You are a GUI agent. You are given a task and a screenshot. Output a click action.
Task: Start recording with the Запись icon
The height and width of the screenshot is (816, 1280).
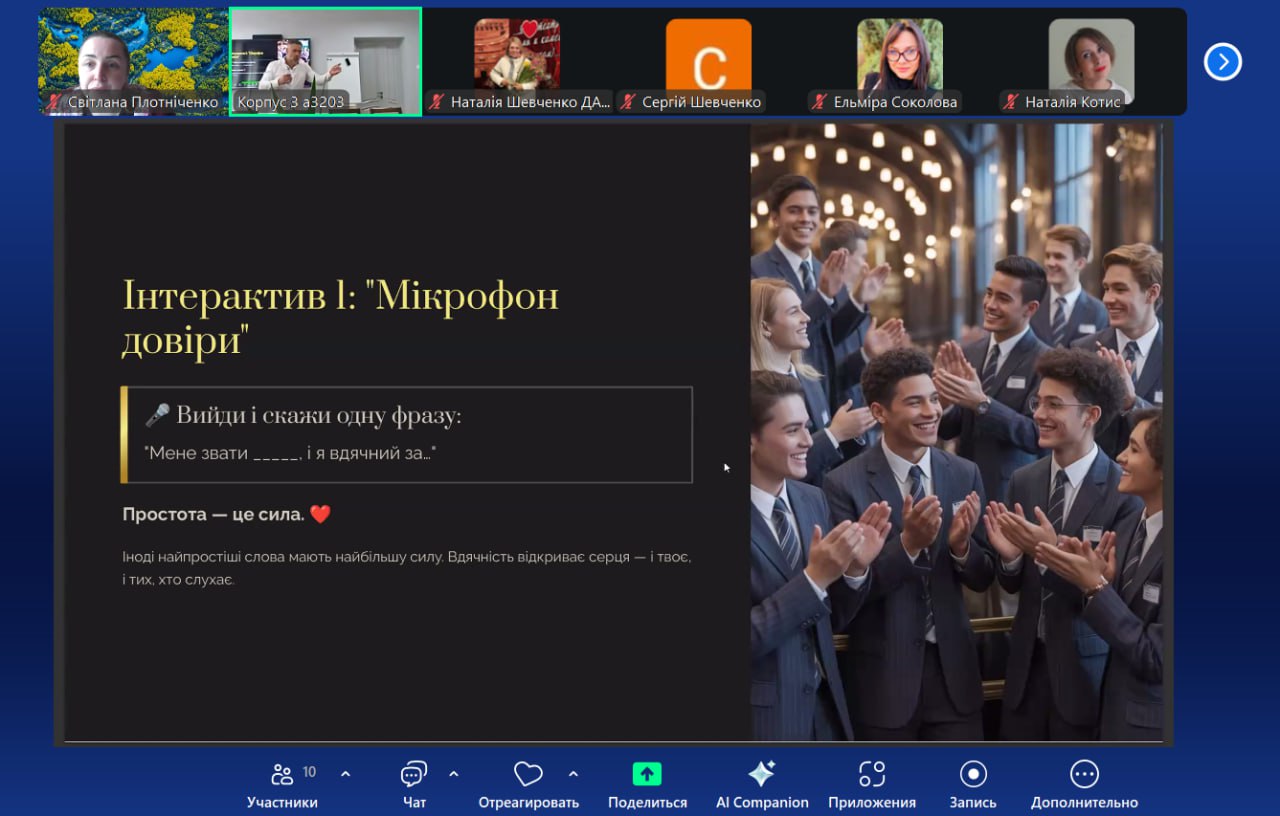click(972, 775)
